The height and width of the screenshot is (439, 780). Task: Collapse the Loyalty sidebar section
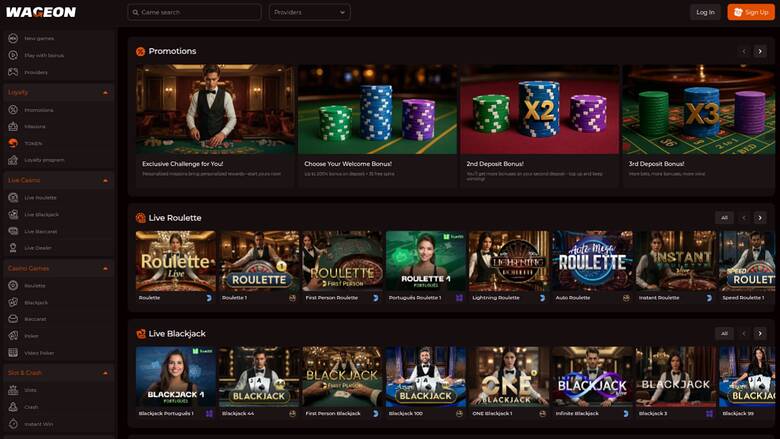coord(105,92)
